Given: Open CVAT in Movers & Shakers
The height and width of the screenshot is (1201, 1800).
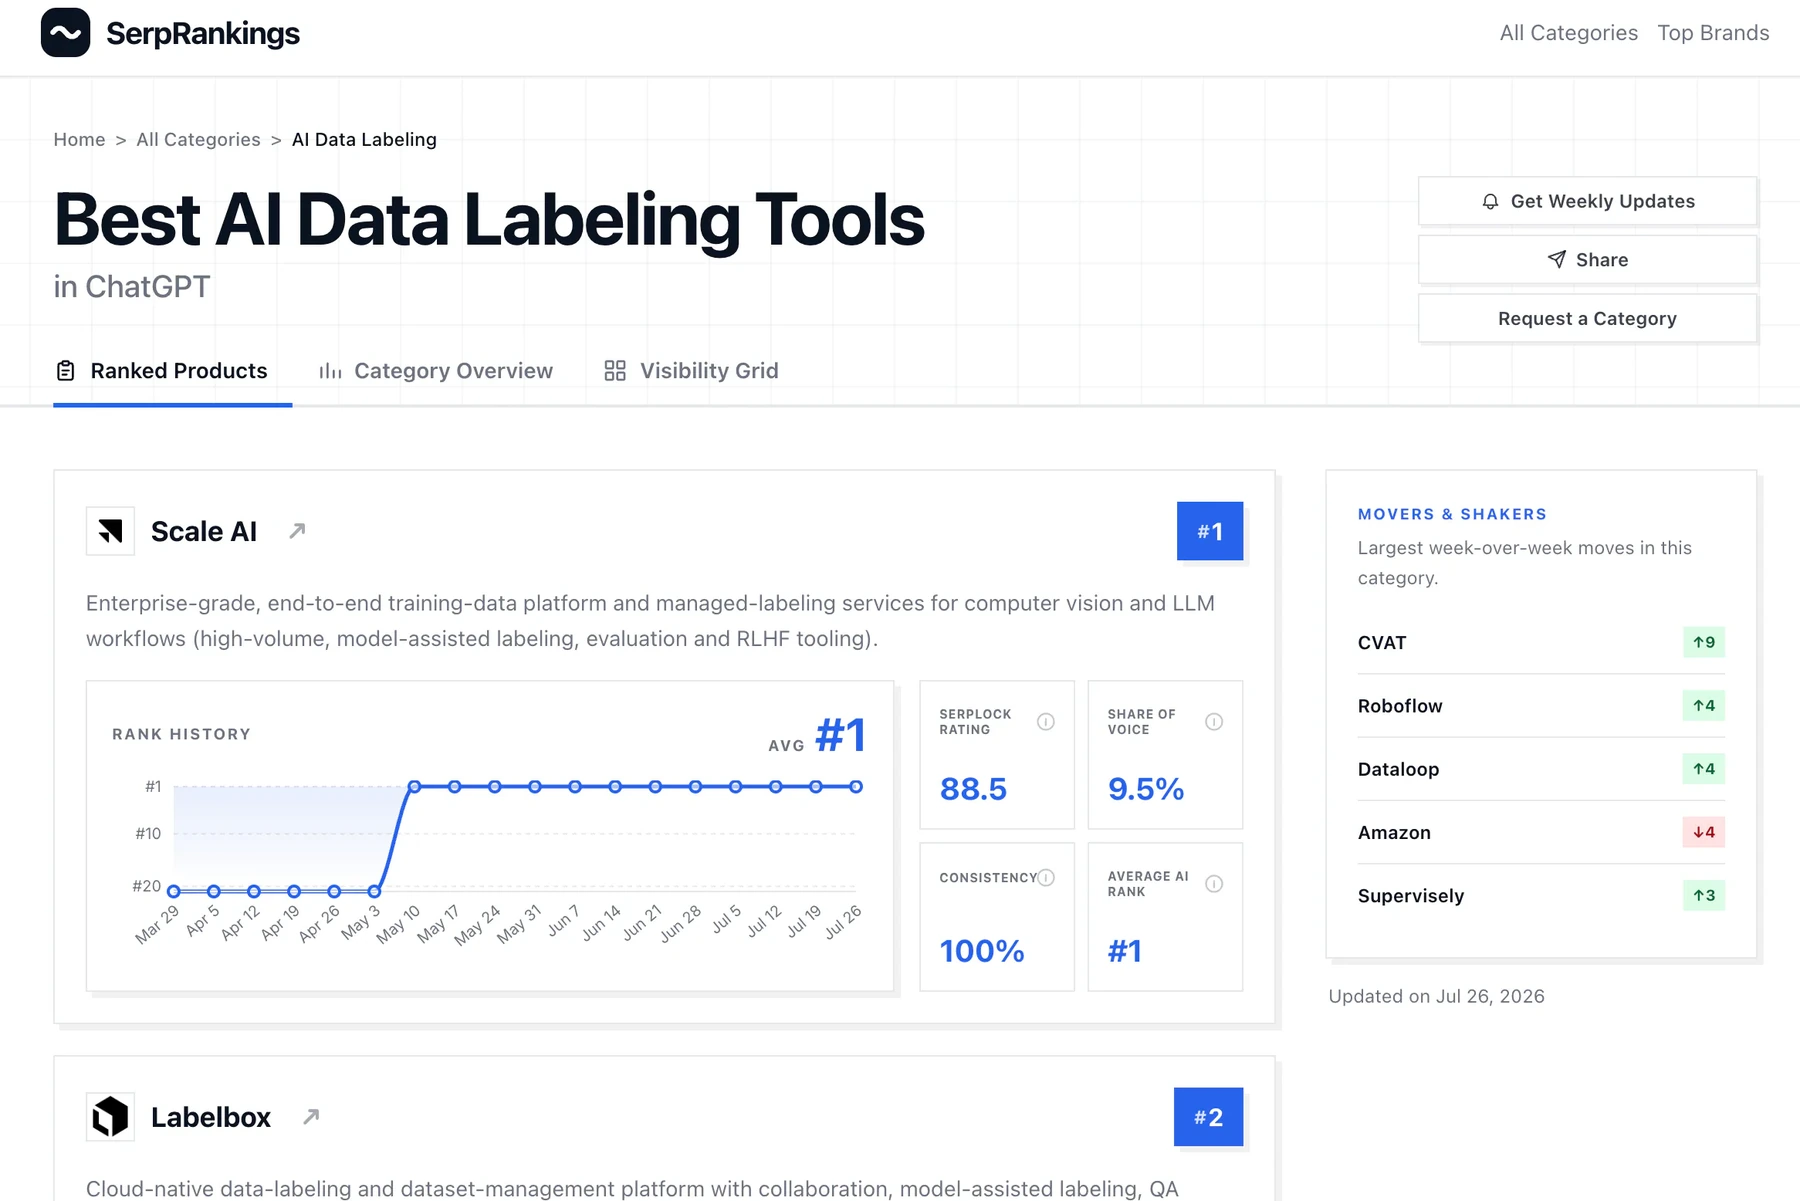Looking at the screenshot, I should tap(1541, 643).
